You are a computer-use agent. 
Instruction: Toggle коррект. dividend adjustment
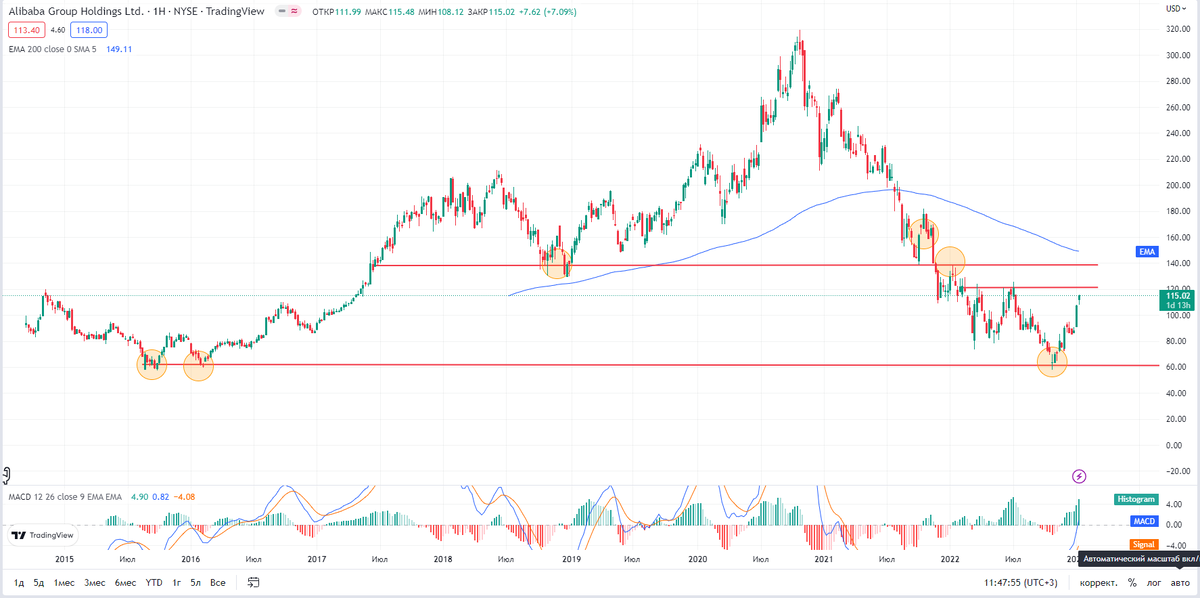tap(1099, 582)
